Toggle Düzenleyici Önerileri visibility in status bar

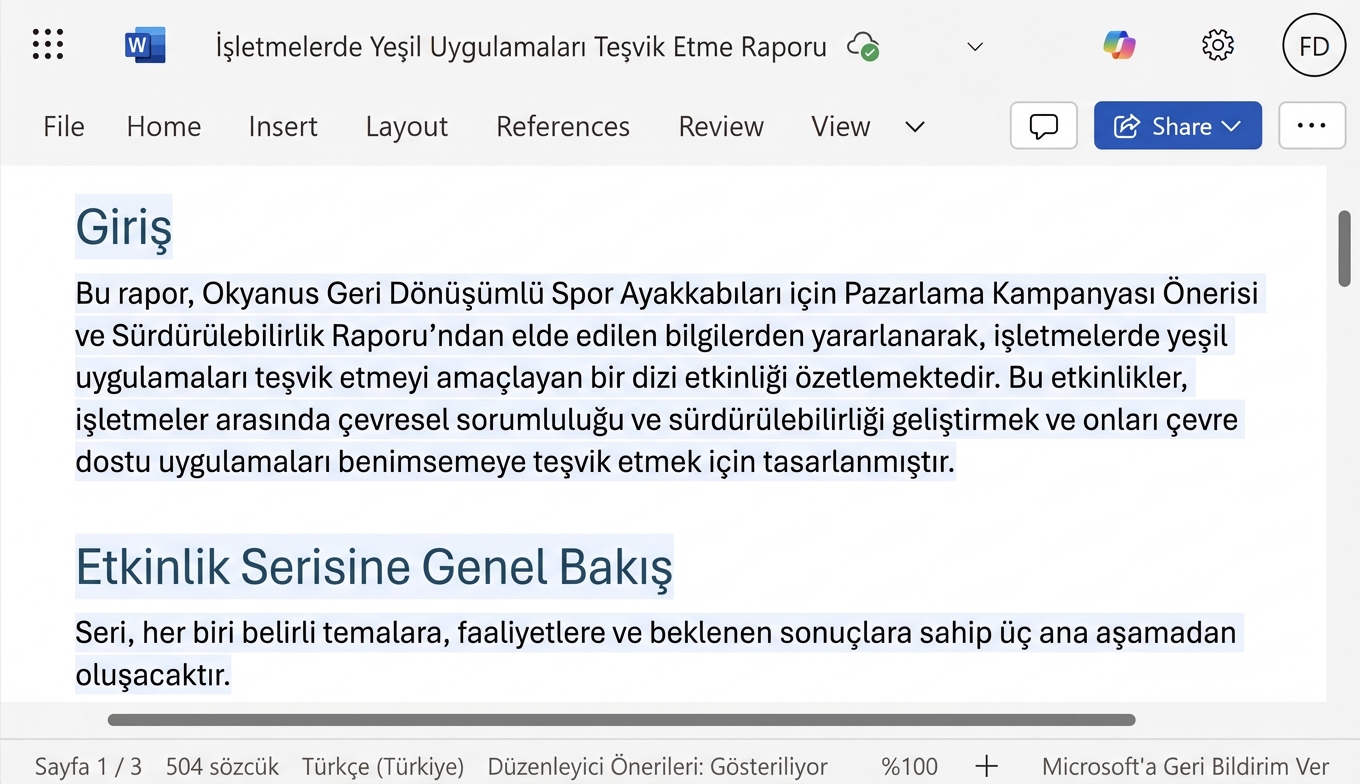tap(657, 766)
